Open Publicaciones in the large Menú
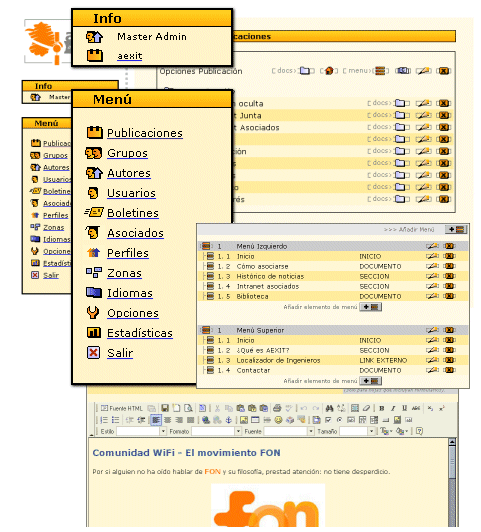This screenshot has width=481, height=532. [x=145, y=133]
